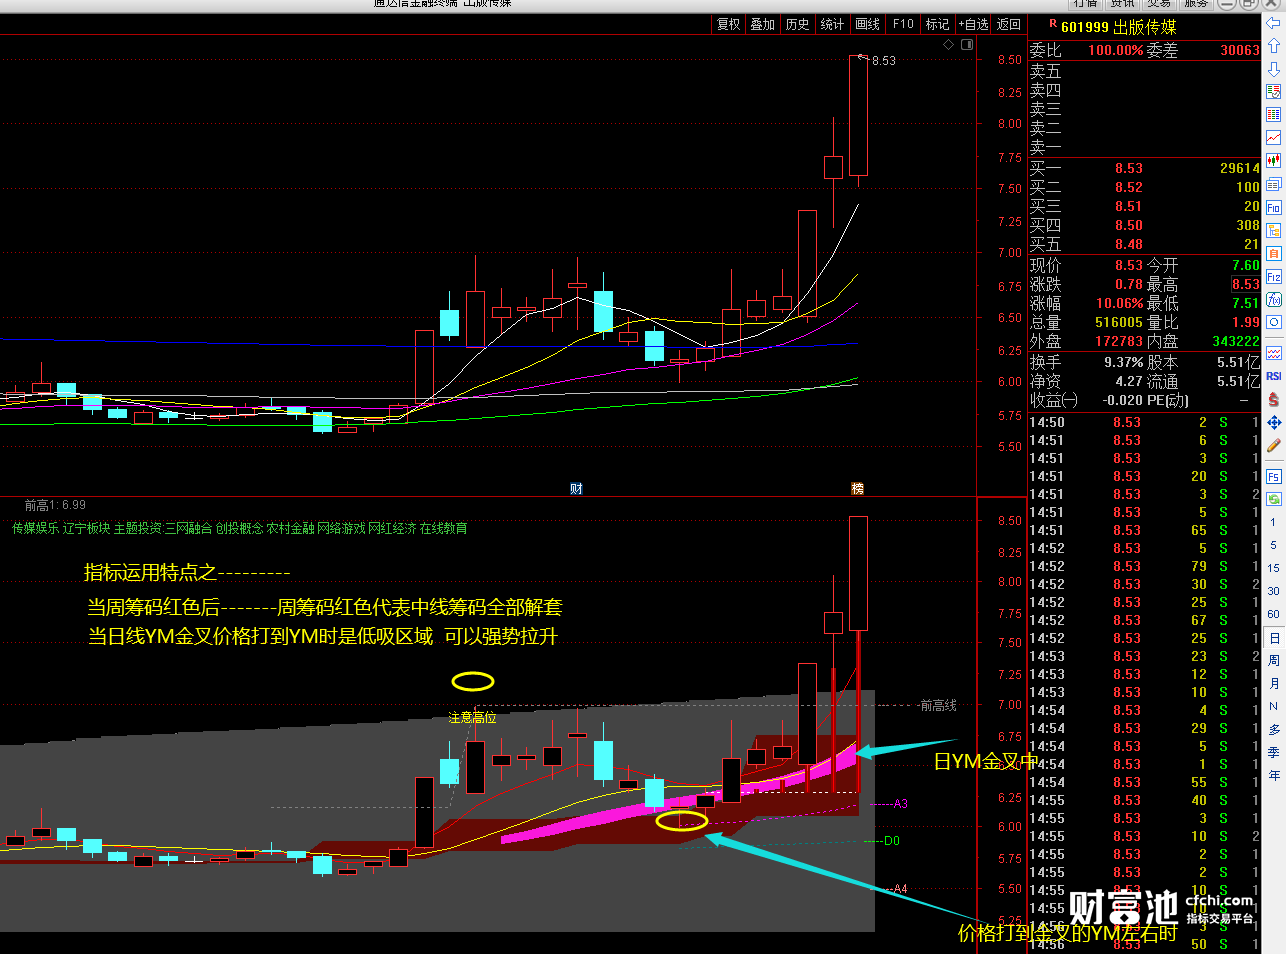Click the 14:50 trade tick row
Image resolution: width=1286 pixels, height=954 pixels.
[1144, 422]
